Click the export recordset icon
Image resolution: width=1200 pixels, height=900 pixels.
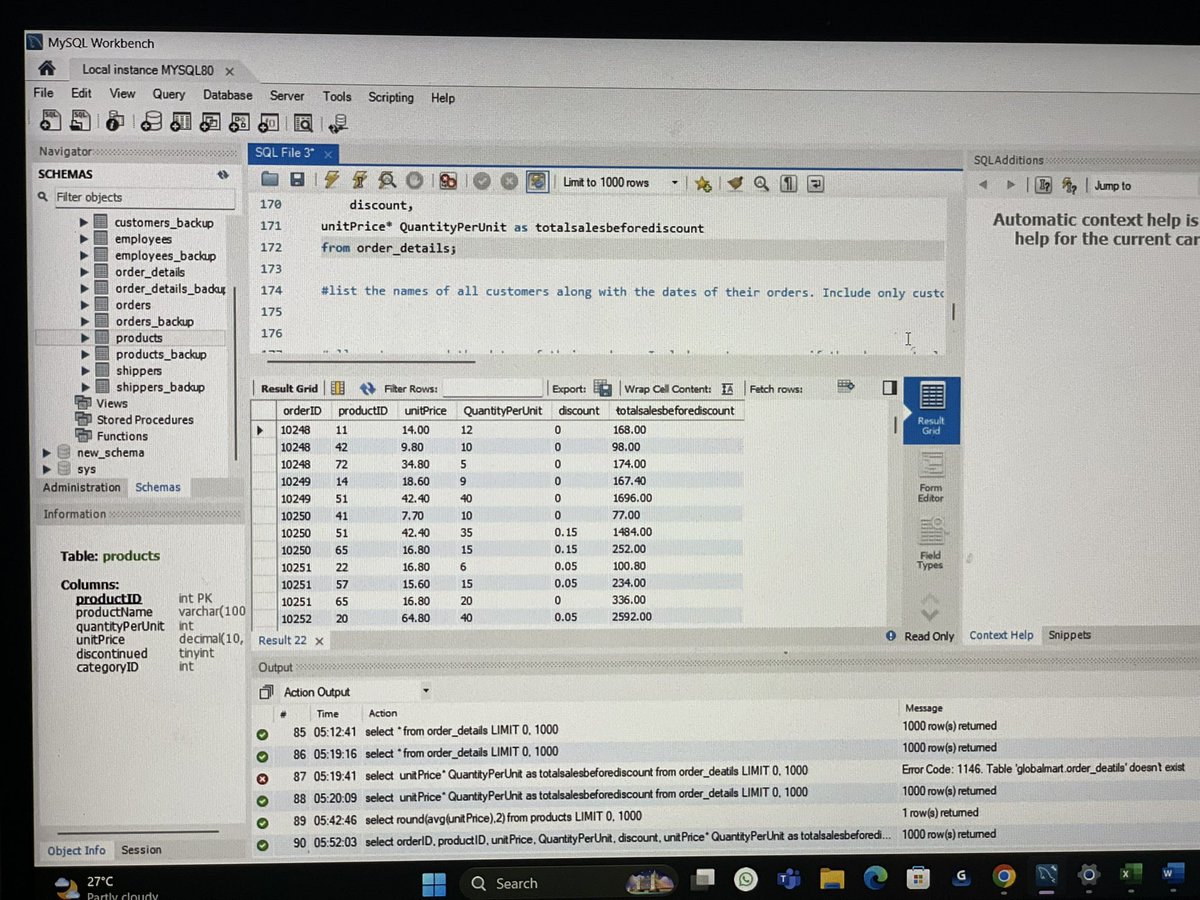(602, 388)
